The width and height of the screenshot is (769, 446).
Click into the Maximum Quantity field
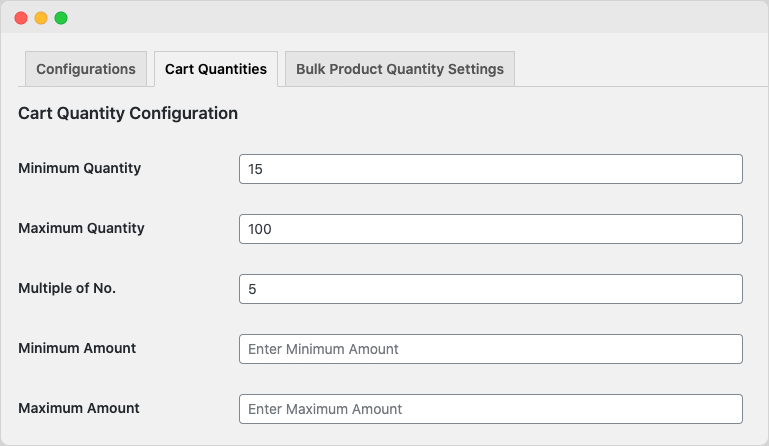click(x=491, y=229)
